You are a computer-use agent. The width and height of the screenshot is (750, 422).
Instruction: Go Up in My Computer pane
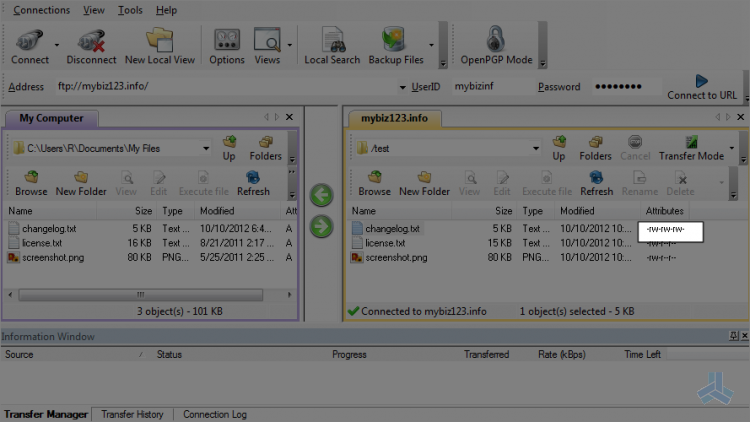tap(229, 148)
